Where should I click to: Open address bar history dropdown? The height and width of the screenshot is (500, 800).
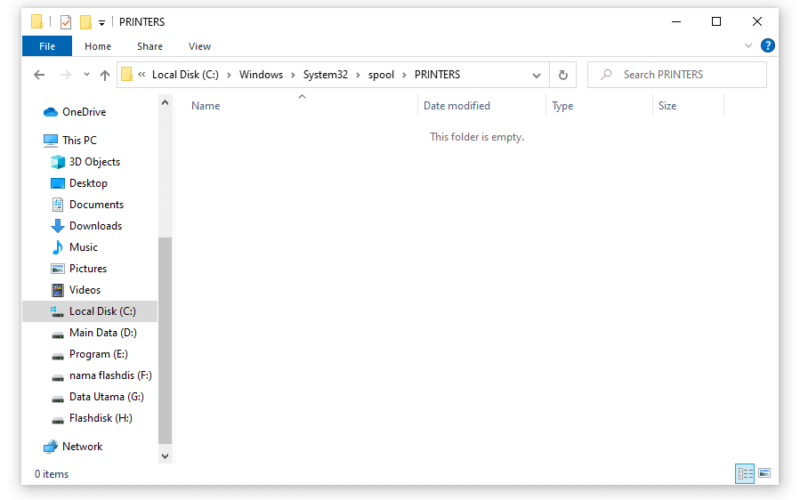[x=536, y=75]
